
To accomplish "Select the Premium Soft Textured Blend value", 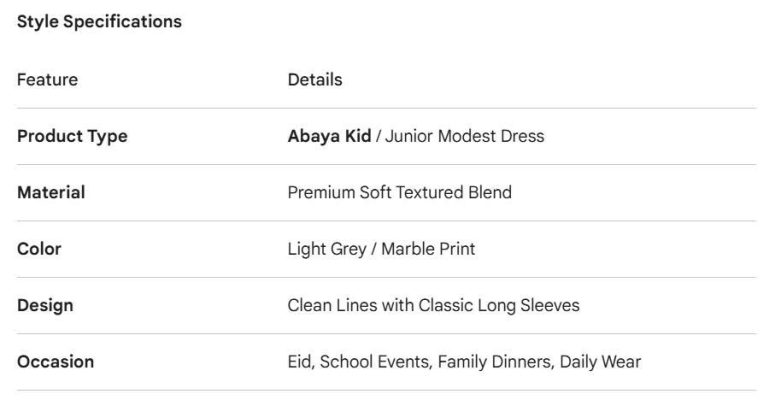I will click(x=399, y=192).
